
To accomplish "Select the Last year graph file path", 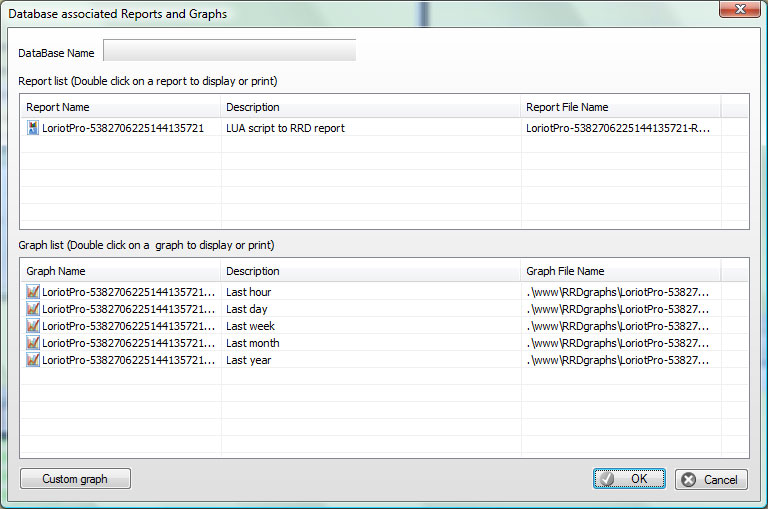I will click(618, 360).
